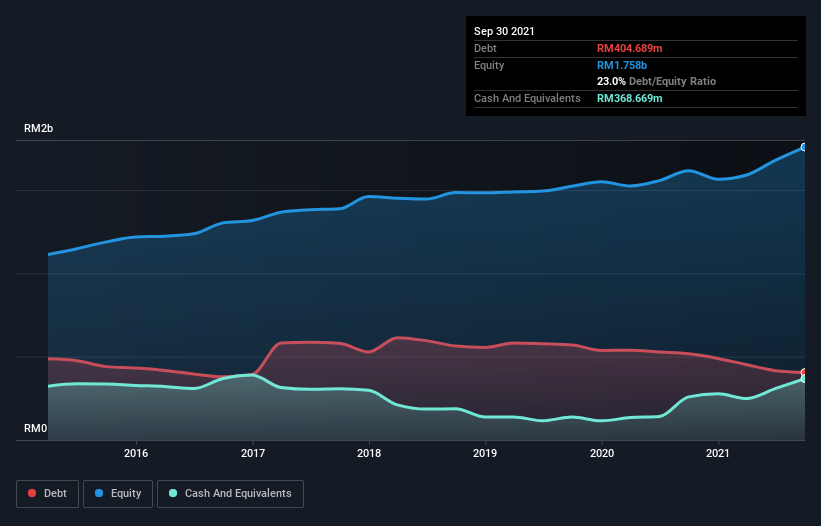Select the 2019 x-axis label
This screenshot has height=526, width=821.
point(485,454)
